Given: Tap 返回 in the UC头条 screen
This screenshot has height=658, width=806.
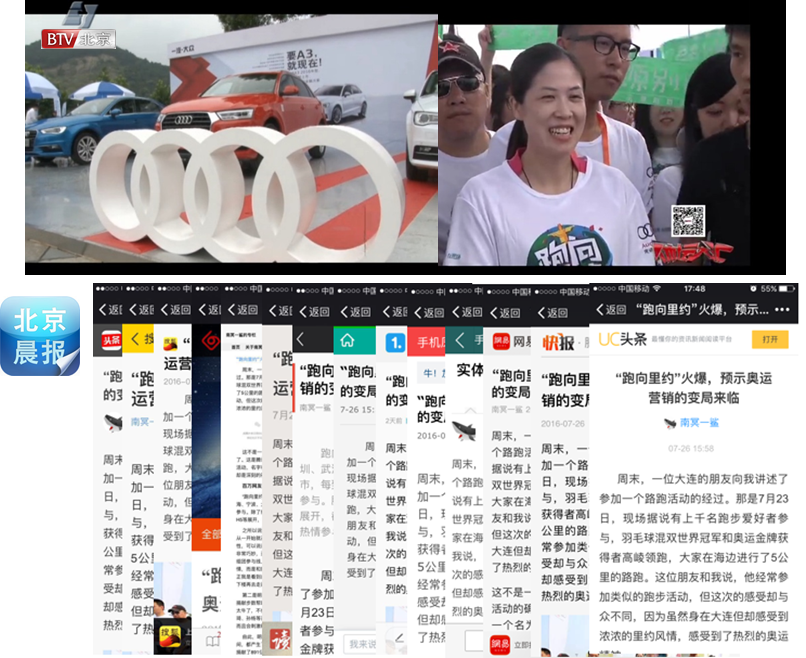Looking at the screenshot, I should [611, 309].
